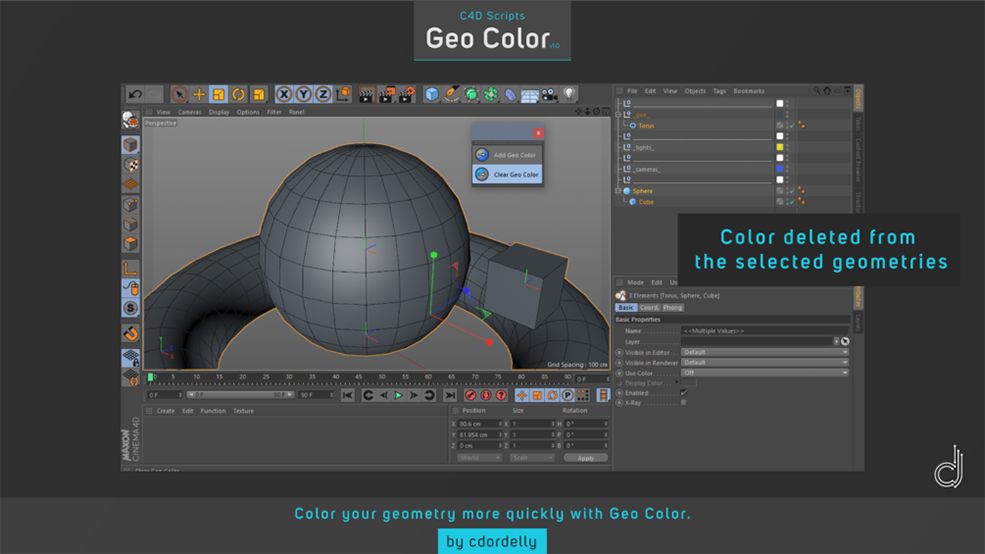Add a Light object
The height and width of the screenshot is (554, 985).
(569, 94)
